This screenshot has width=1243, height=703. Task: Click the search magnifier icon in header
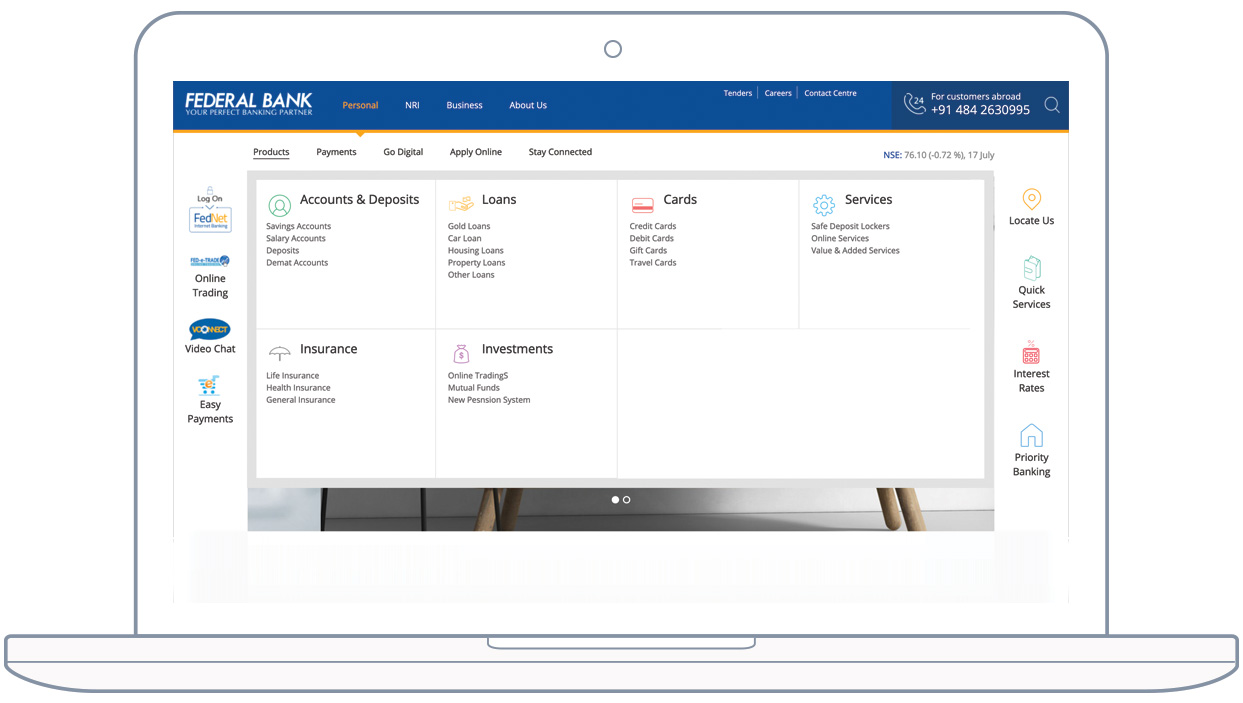(x=1051, y=105)
